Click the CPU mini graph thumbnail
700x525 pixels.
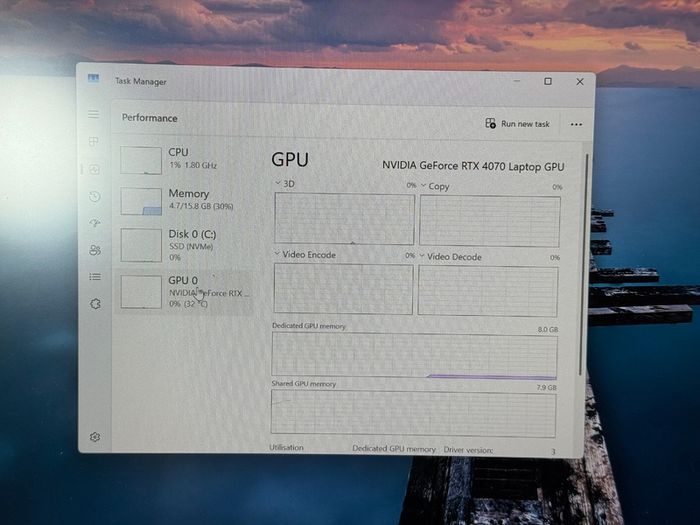pos(141,160)
